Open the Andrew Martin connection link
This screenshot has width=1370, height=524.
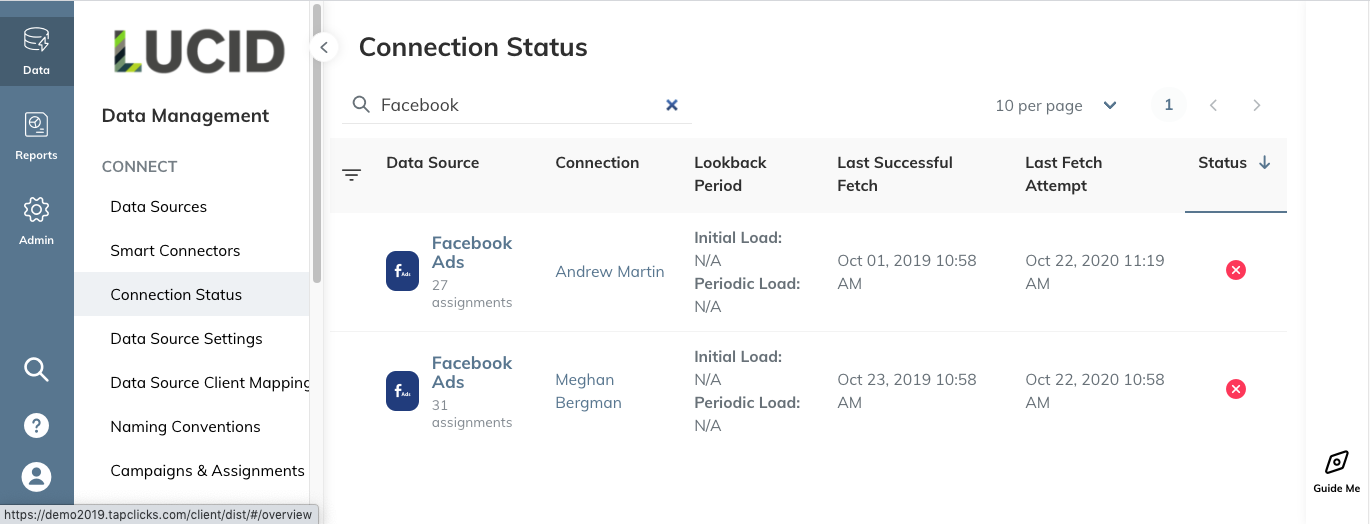tap(610, 271)
